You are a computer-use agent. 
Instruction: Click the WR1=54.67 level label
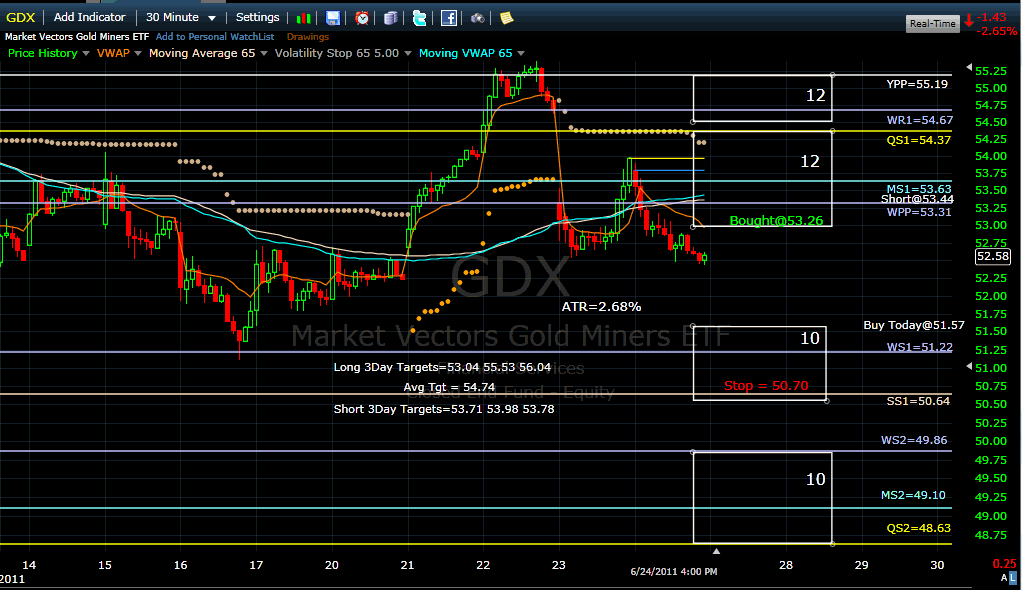(x=920, y=120)
